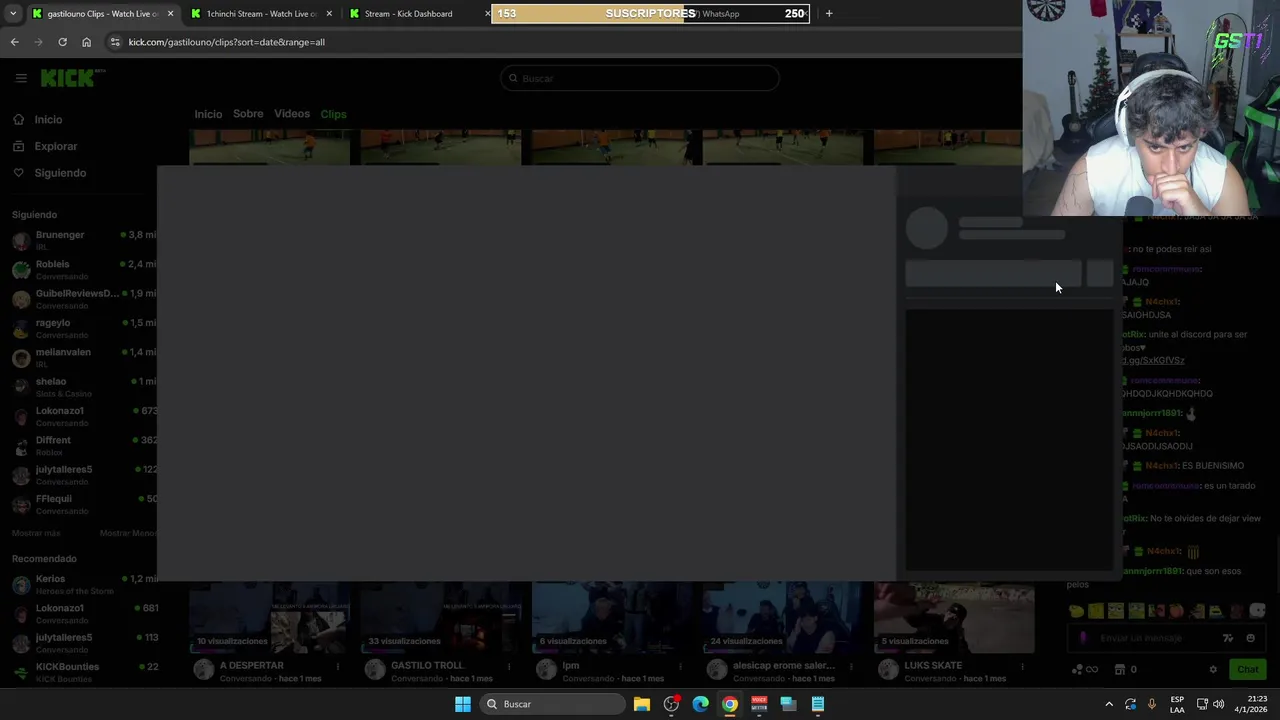
Task: Click the Chat send button
Action: (x=1247, y=669)
